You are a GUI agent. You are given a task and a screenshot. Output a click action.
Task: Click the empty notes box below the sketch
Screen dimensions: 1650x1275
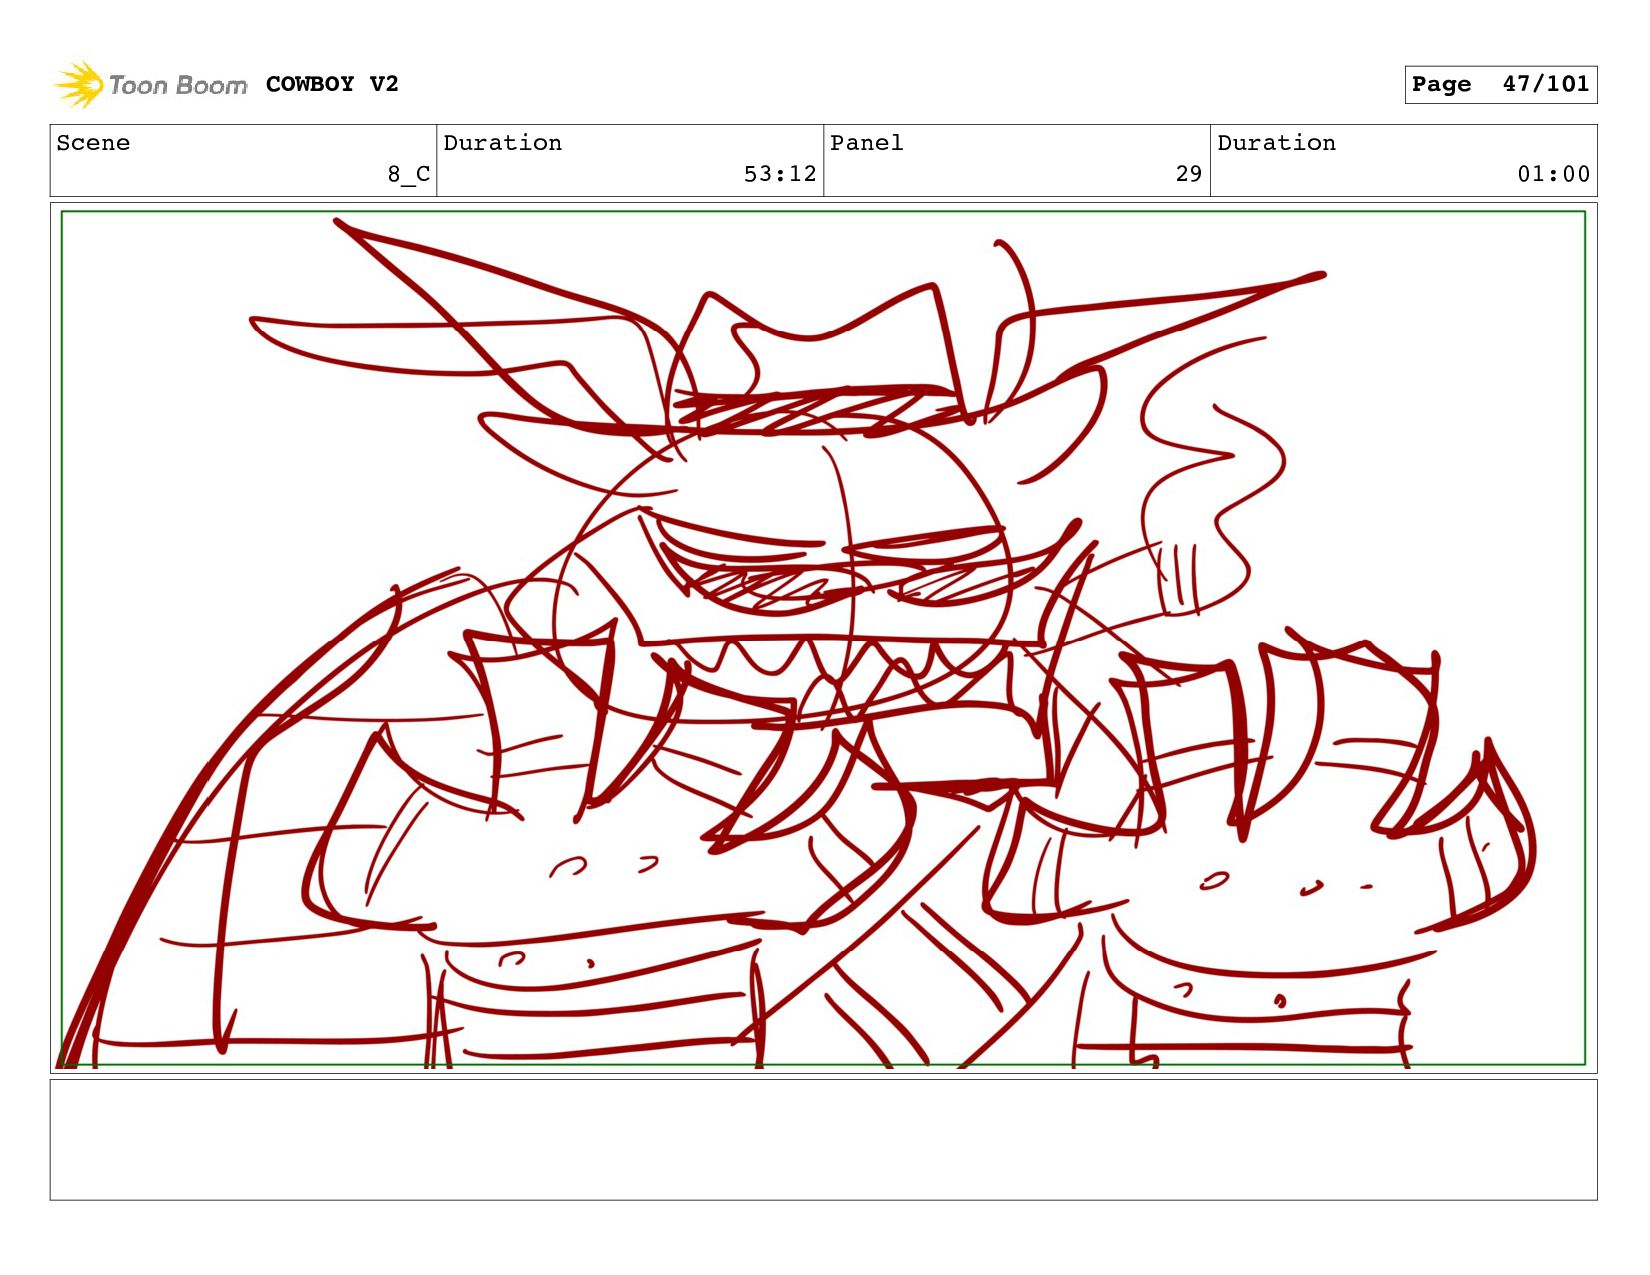(x=823, y=1139)
